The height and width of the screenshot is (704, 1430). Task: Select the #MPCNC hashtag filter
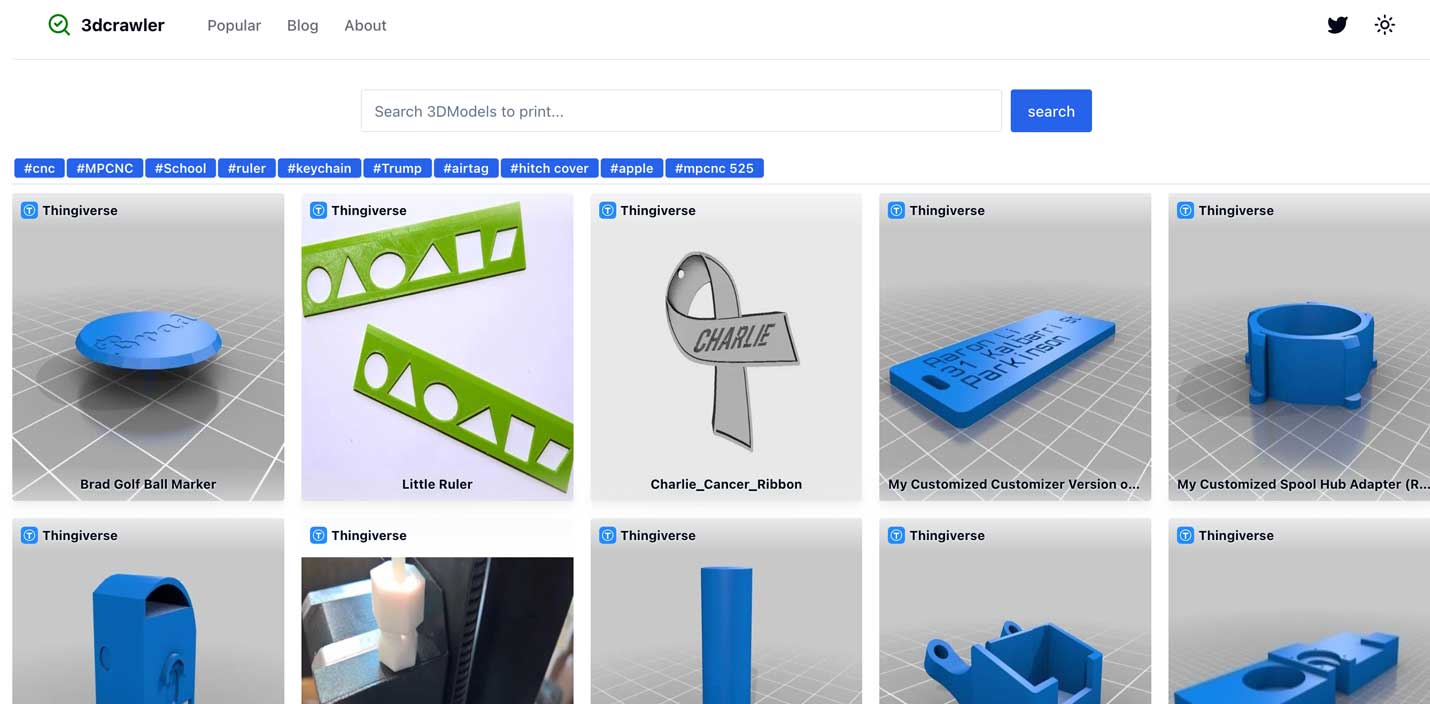coord(104,167)
